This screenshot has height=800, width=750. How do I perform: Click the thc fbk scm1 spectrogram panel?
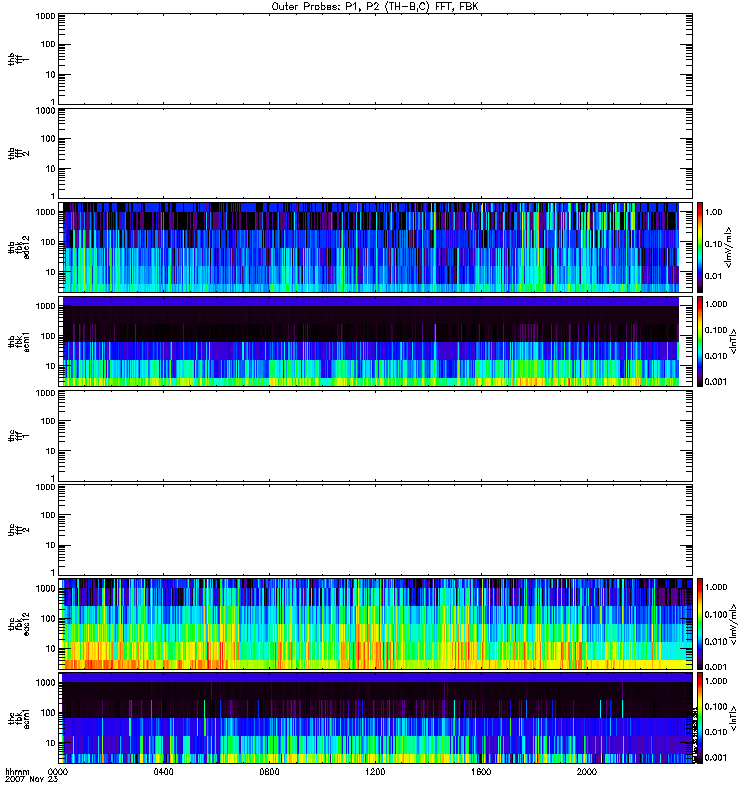point(375,718)
